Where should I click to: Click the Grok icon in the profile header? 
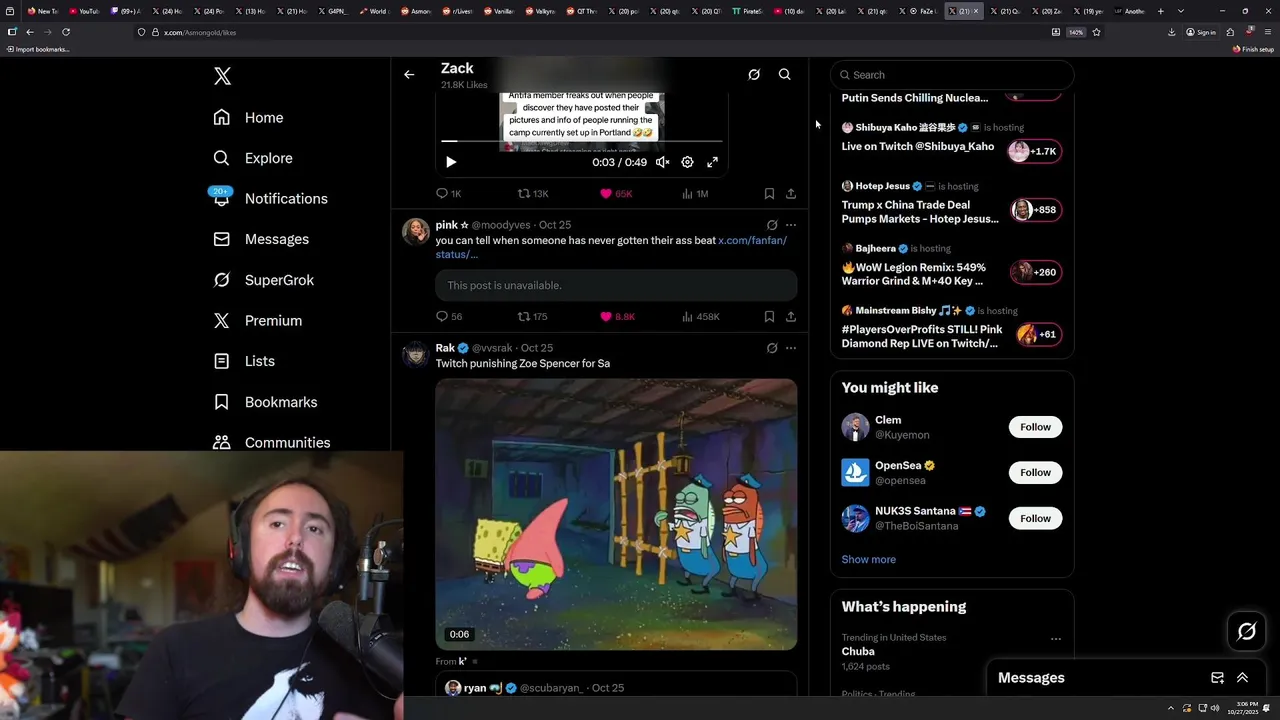(x=754, y=74)
